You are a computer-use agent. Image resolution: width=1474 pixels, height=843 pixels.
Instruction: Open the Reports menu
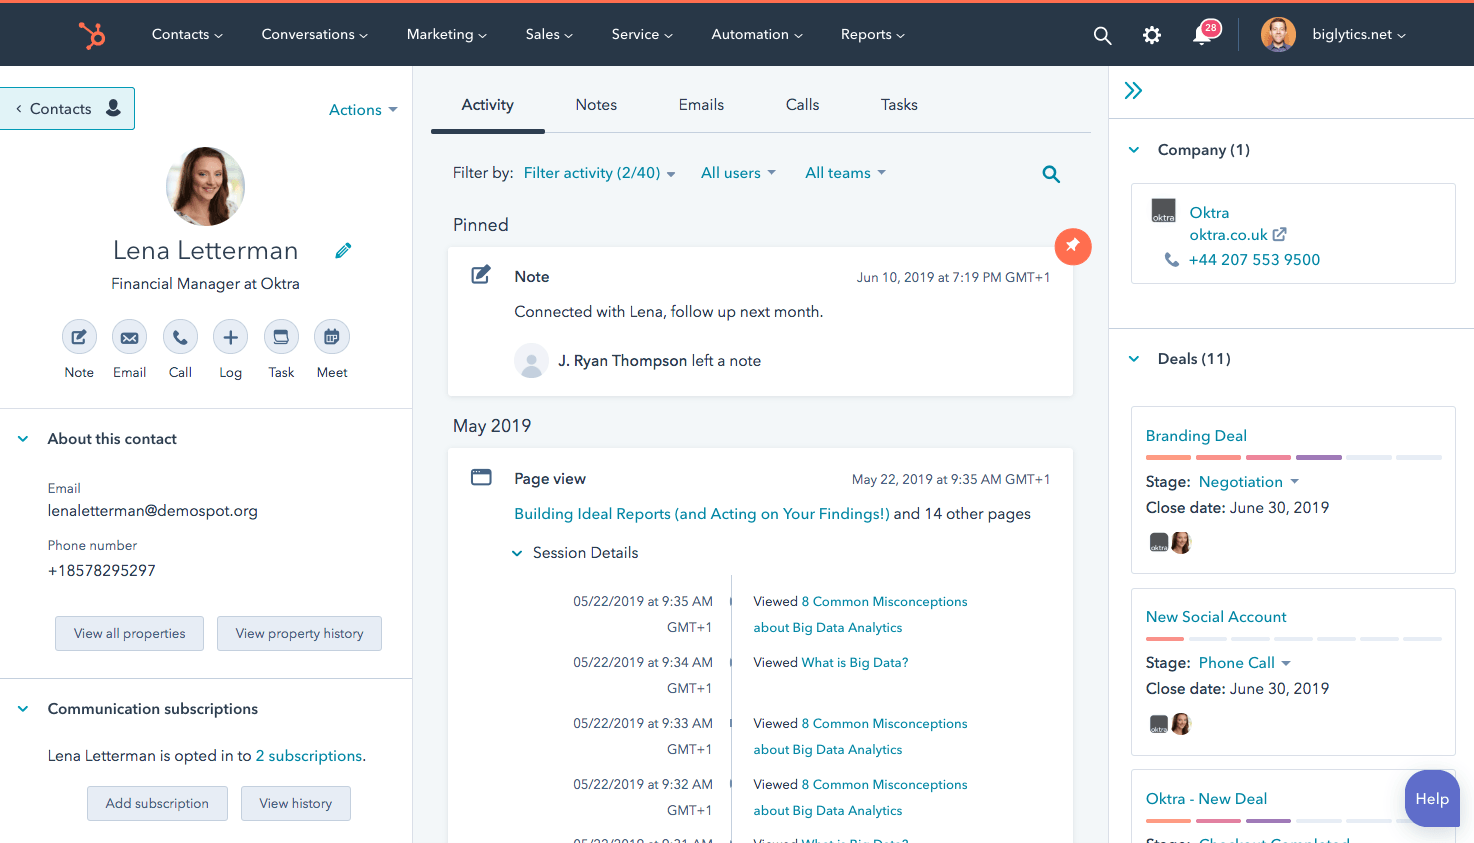coord(873,34)
